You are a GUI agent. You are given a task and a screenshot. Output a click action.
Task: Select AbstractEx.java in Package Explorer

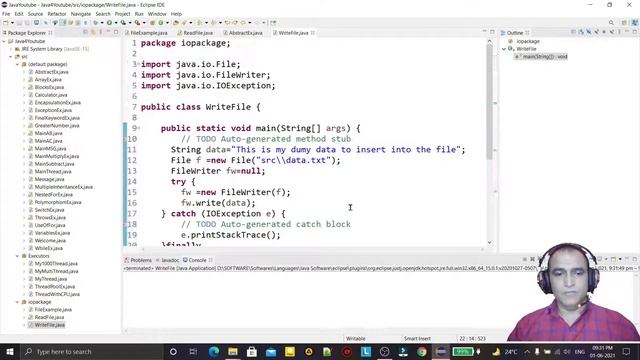pyautogui.click(x=51, y=72)
